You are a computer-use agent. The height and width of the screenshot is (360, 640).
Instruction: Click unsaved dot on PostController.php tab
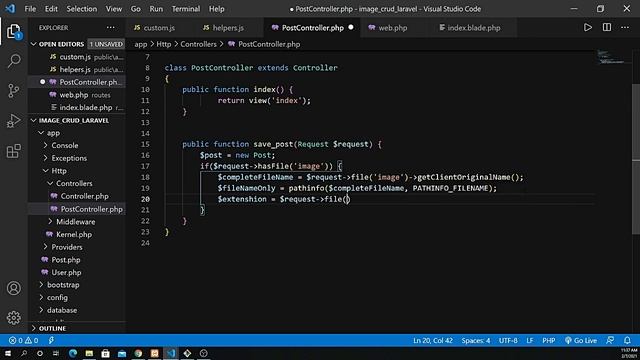click(351, 27)
